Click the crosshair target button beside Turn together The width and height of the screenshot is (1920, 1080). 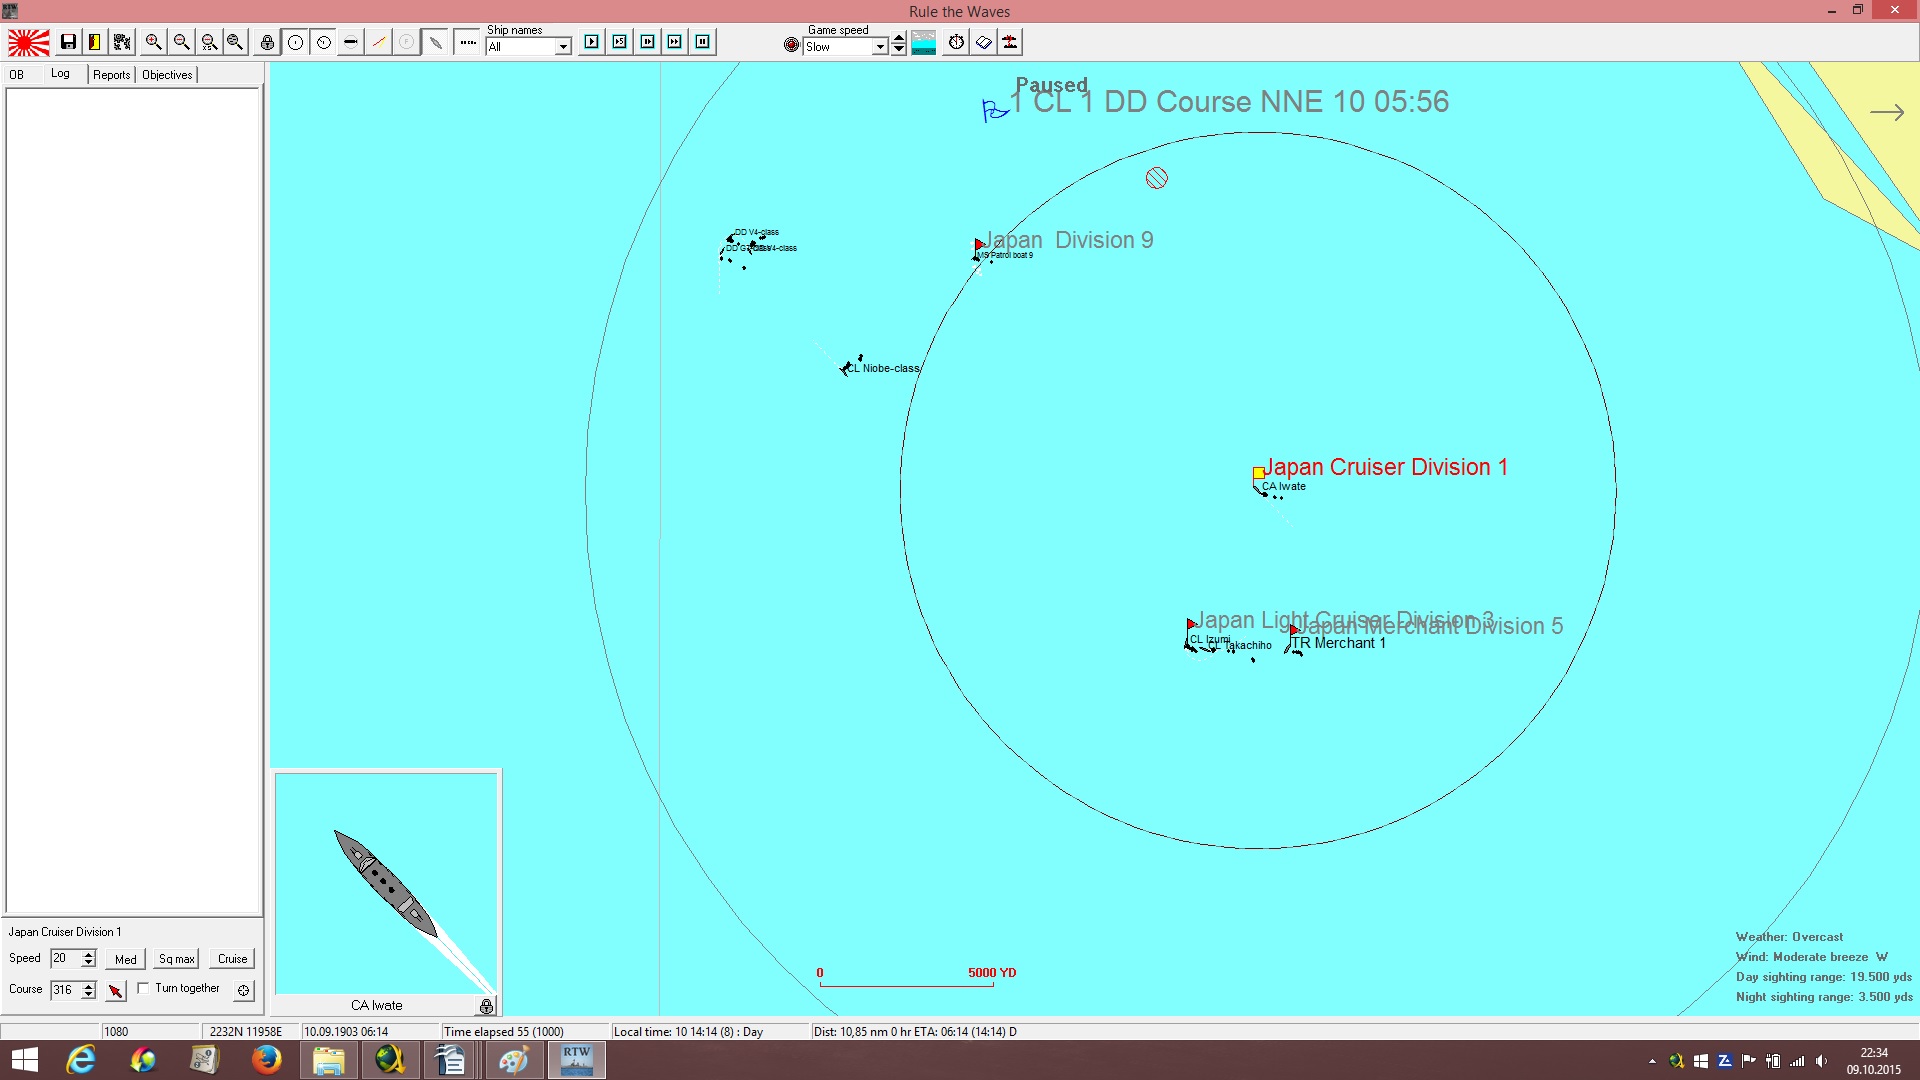[243, 990]
